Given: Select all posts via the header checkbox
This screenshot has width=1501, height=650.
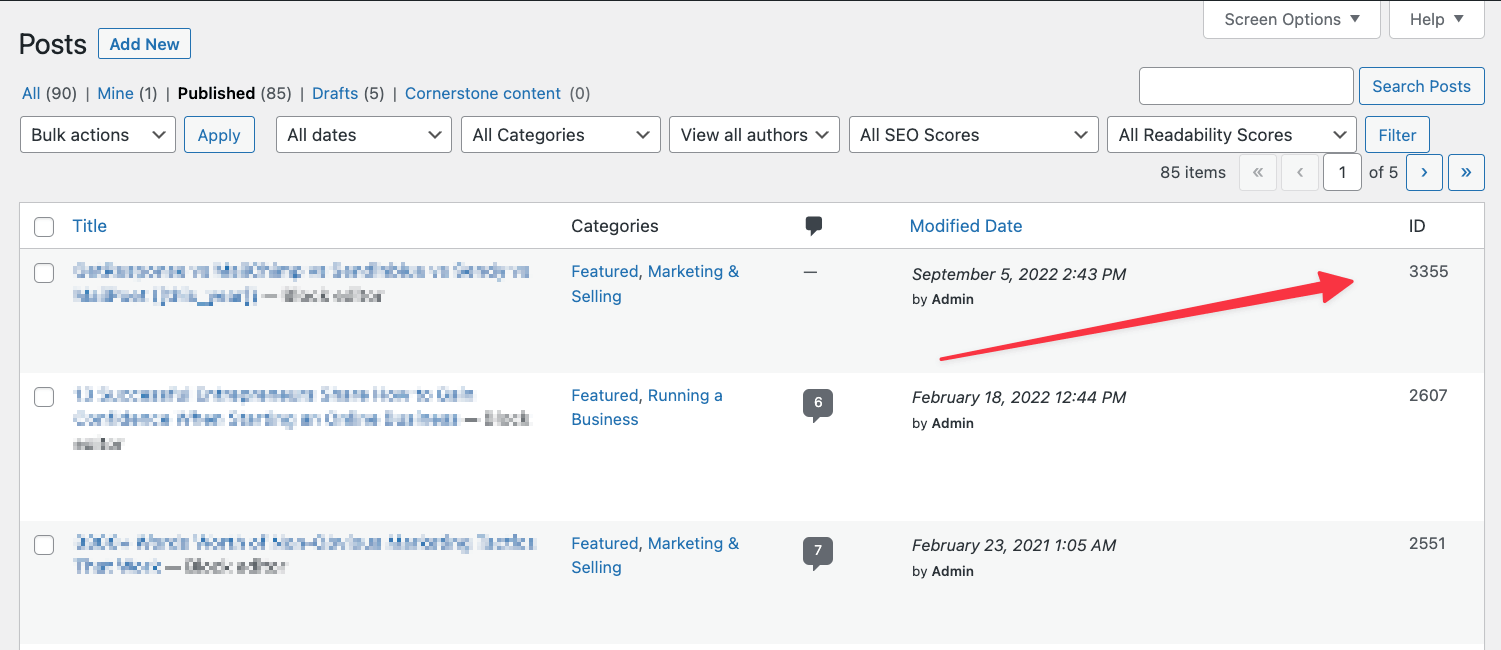Looking at the screenshot, I should point(44,226).
